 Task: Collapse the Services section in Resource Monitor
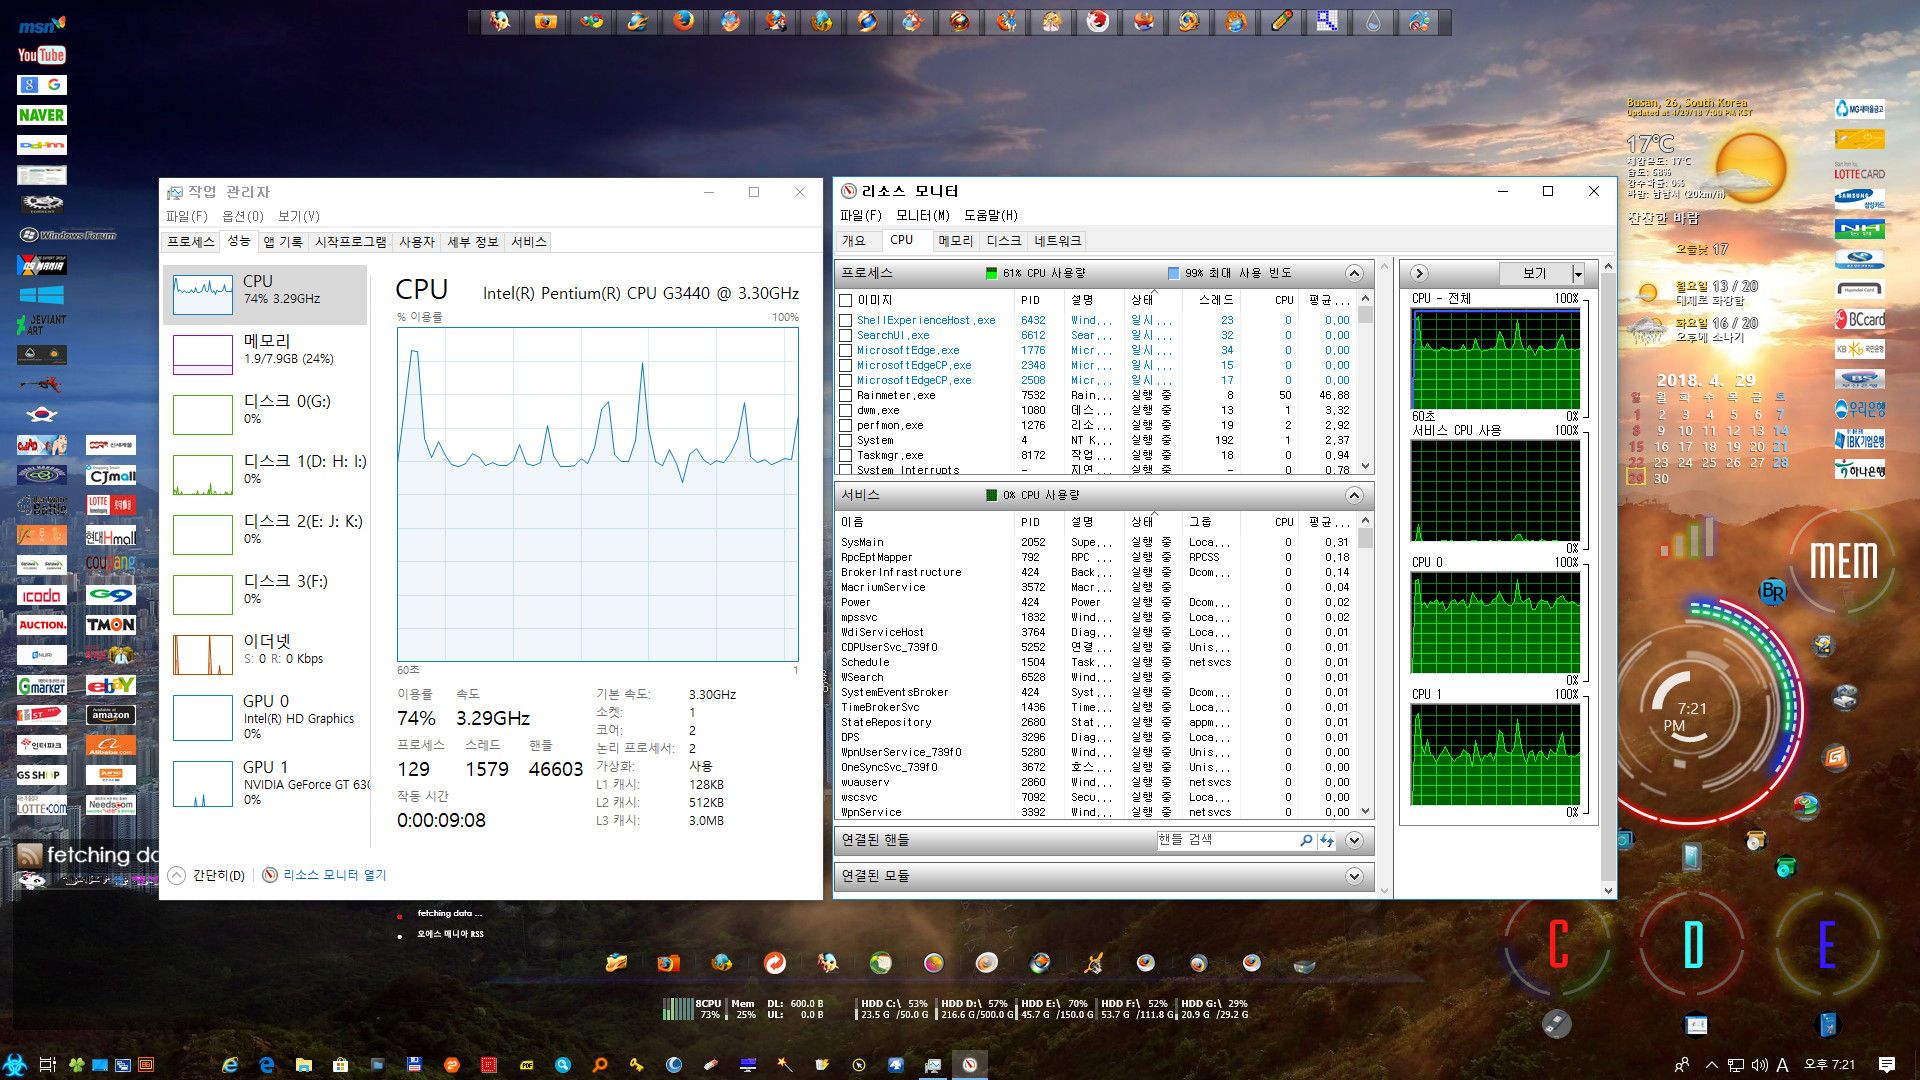click(x=1354, y=495)
